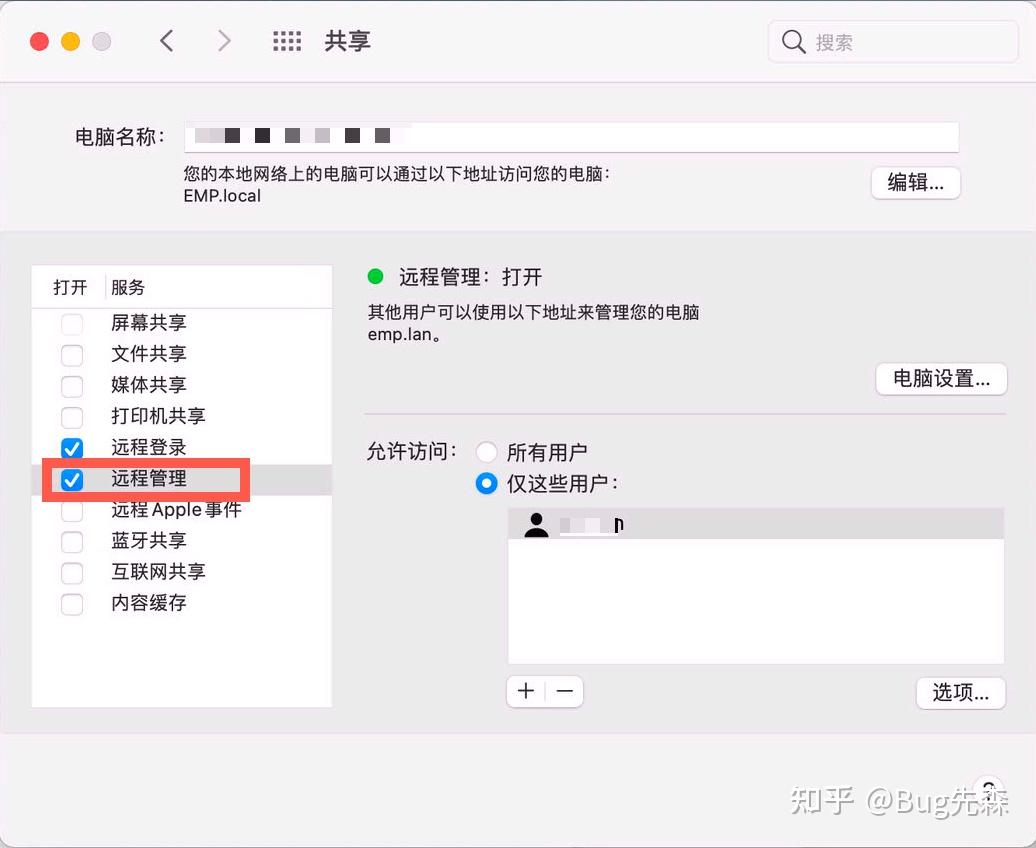
Task: Click into the 电脑名称 text field
Action: pyautogui.click(x=572, y=137)
